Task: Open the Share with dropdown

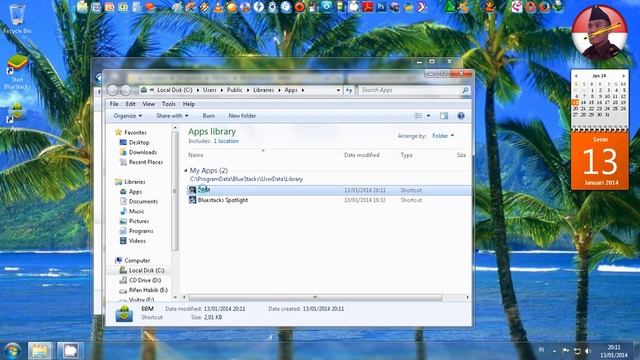Action: (x=172, y=116)
